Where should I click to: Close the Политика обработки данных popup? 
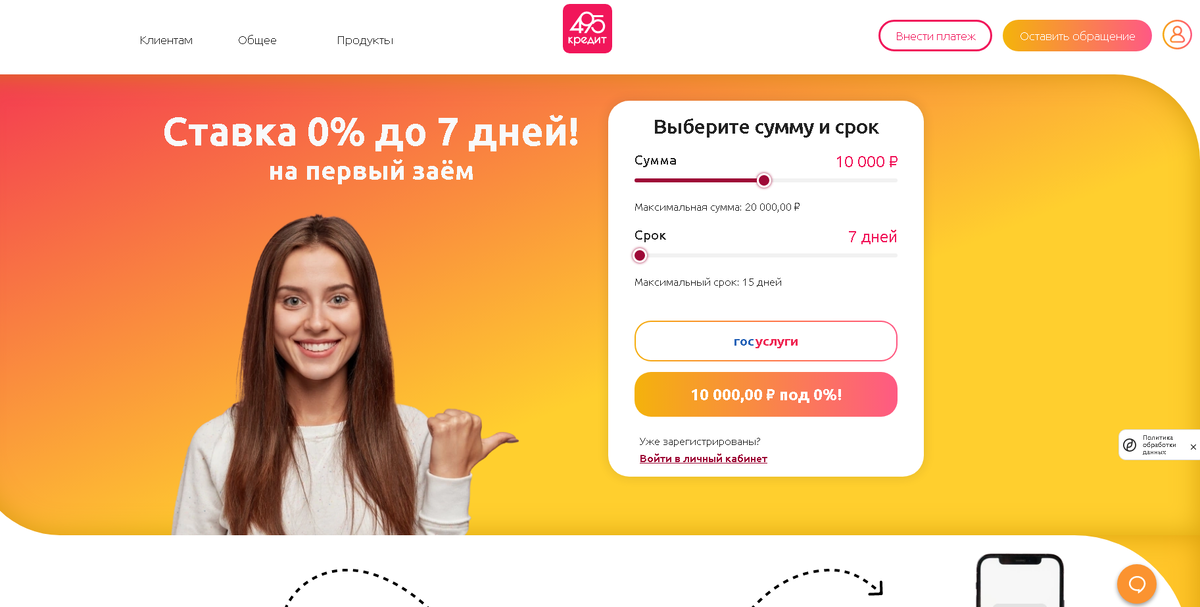click(1192, 447)
